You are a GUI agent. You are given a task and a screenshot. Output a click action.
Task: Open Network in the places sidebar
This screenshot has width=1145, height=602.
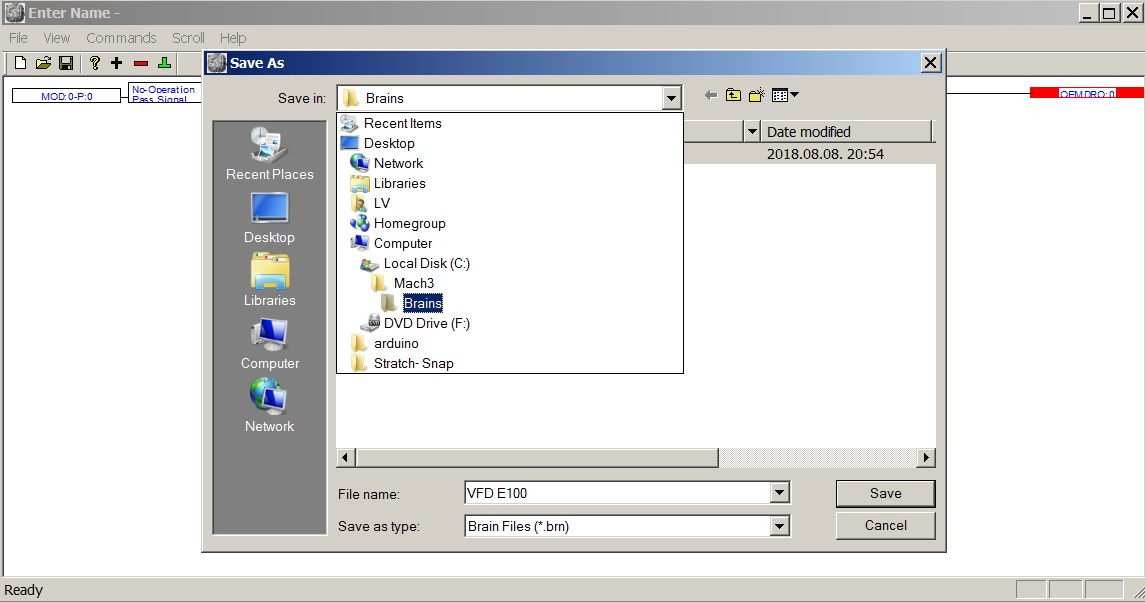tap(269, 406)
